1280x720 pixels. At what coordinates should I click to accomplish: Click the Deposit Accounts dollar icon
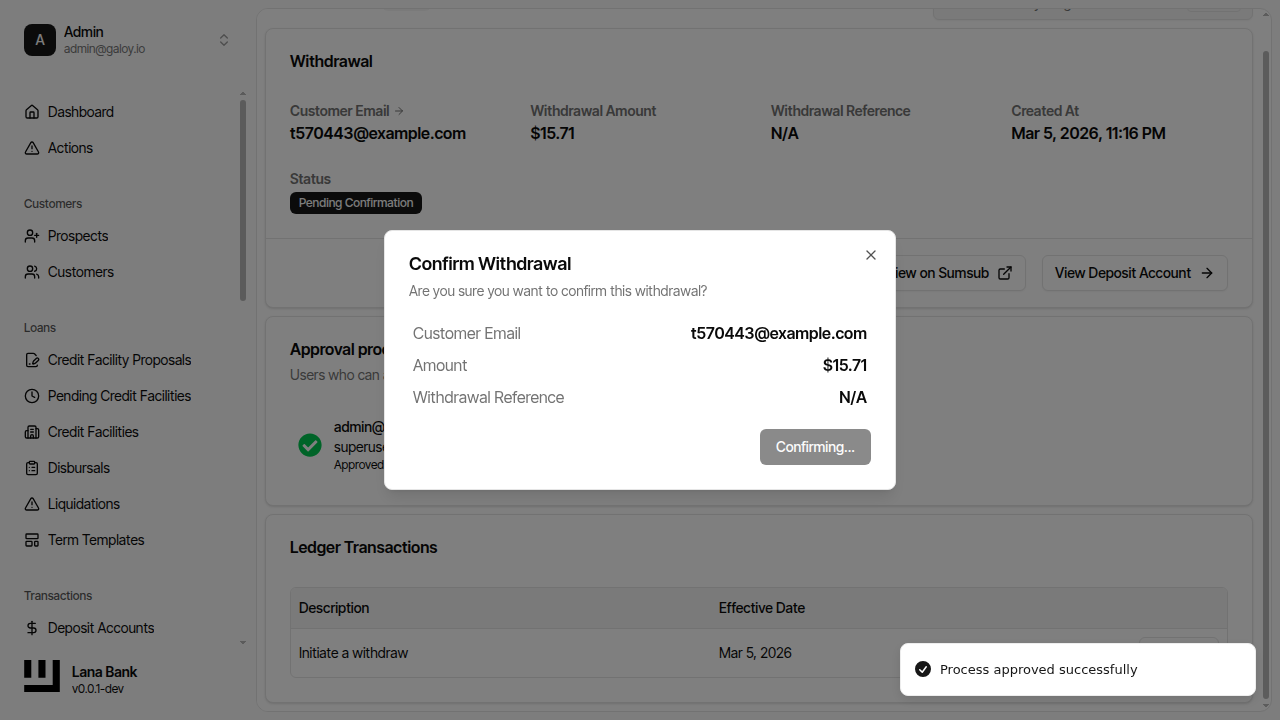click(31, 628)
